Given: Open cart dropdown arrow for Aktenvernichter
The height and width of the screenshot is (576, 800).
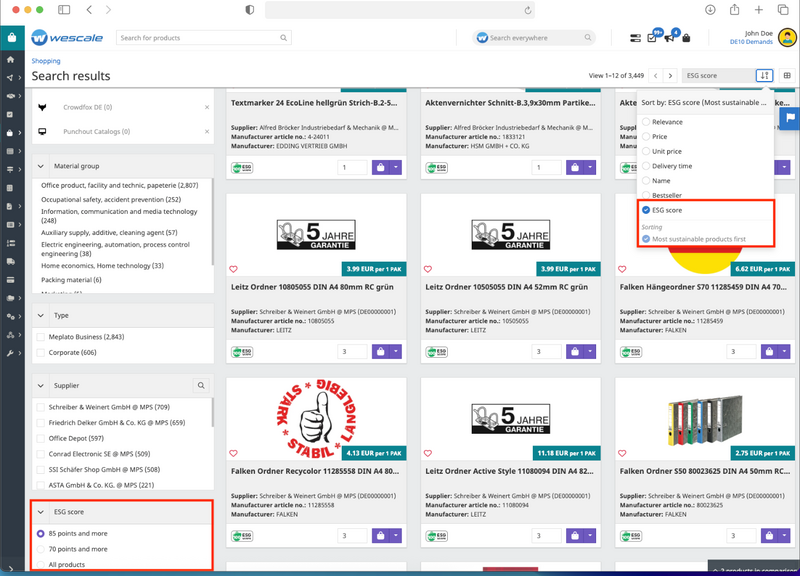Looking at the screenshot, I should [590, 167].
